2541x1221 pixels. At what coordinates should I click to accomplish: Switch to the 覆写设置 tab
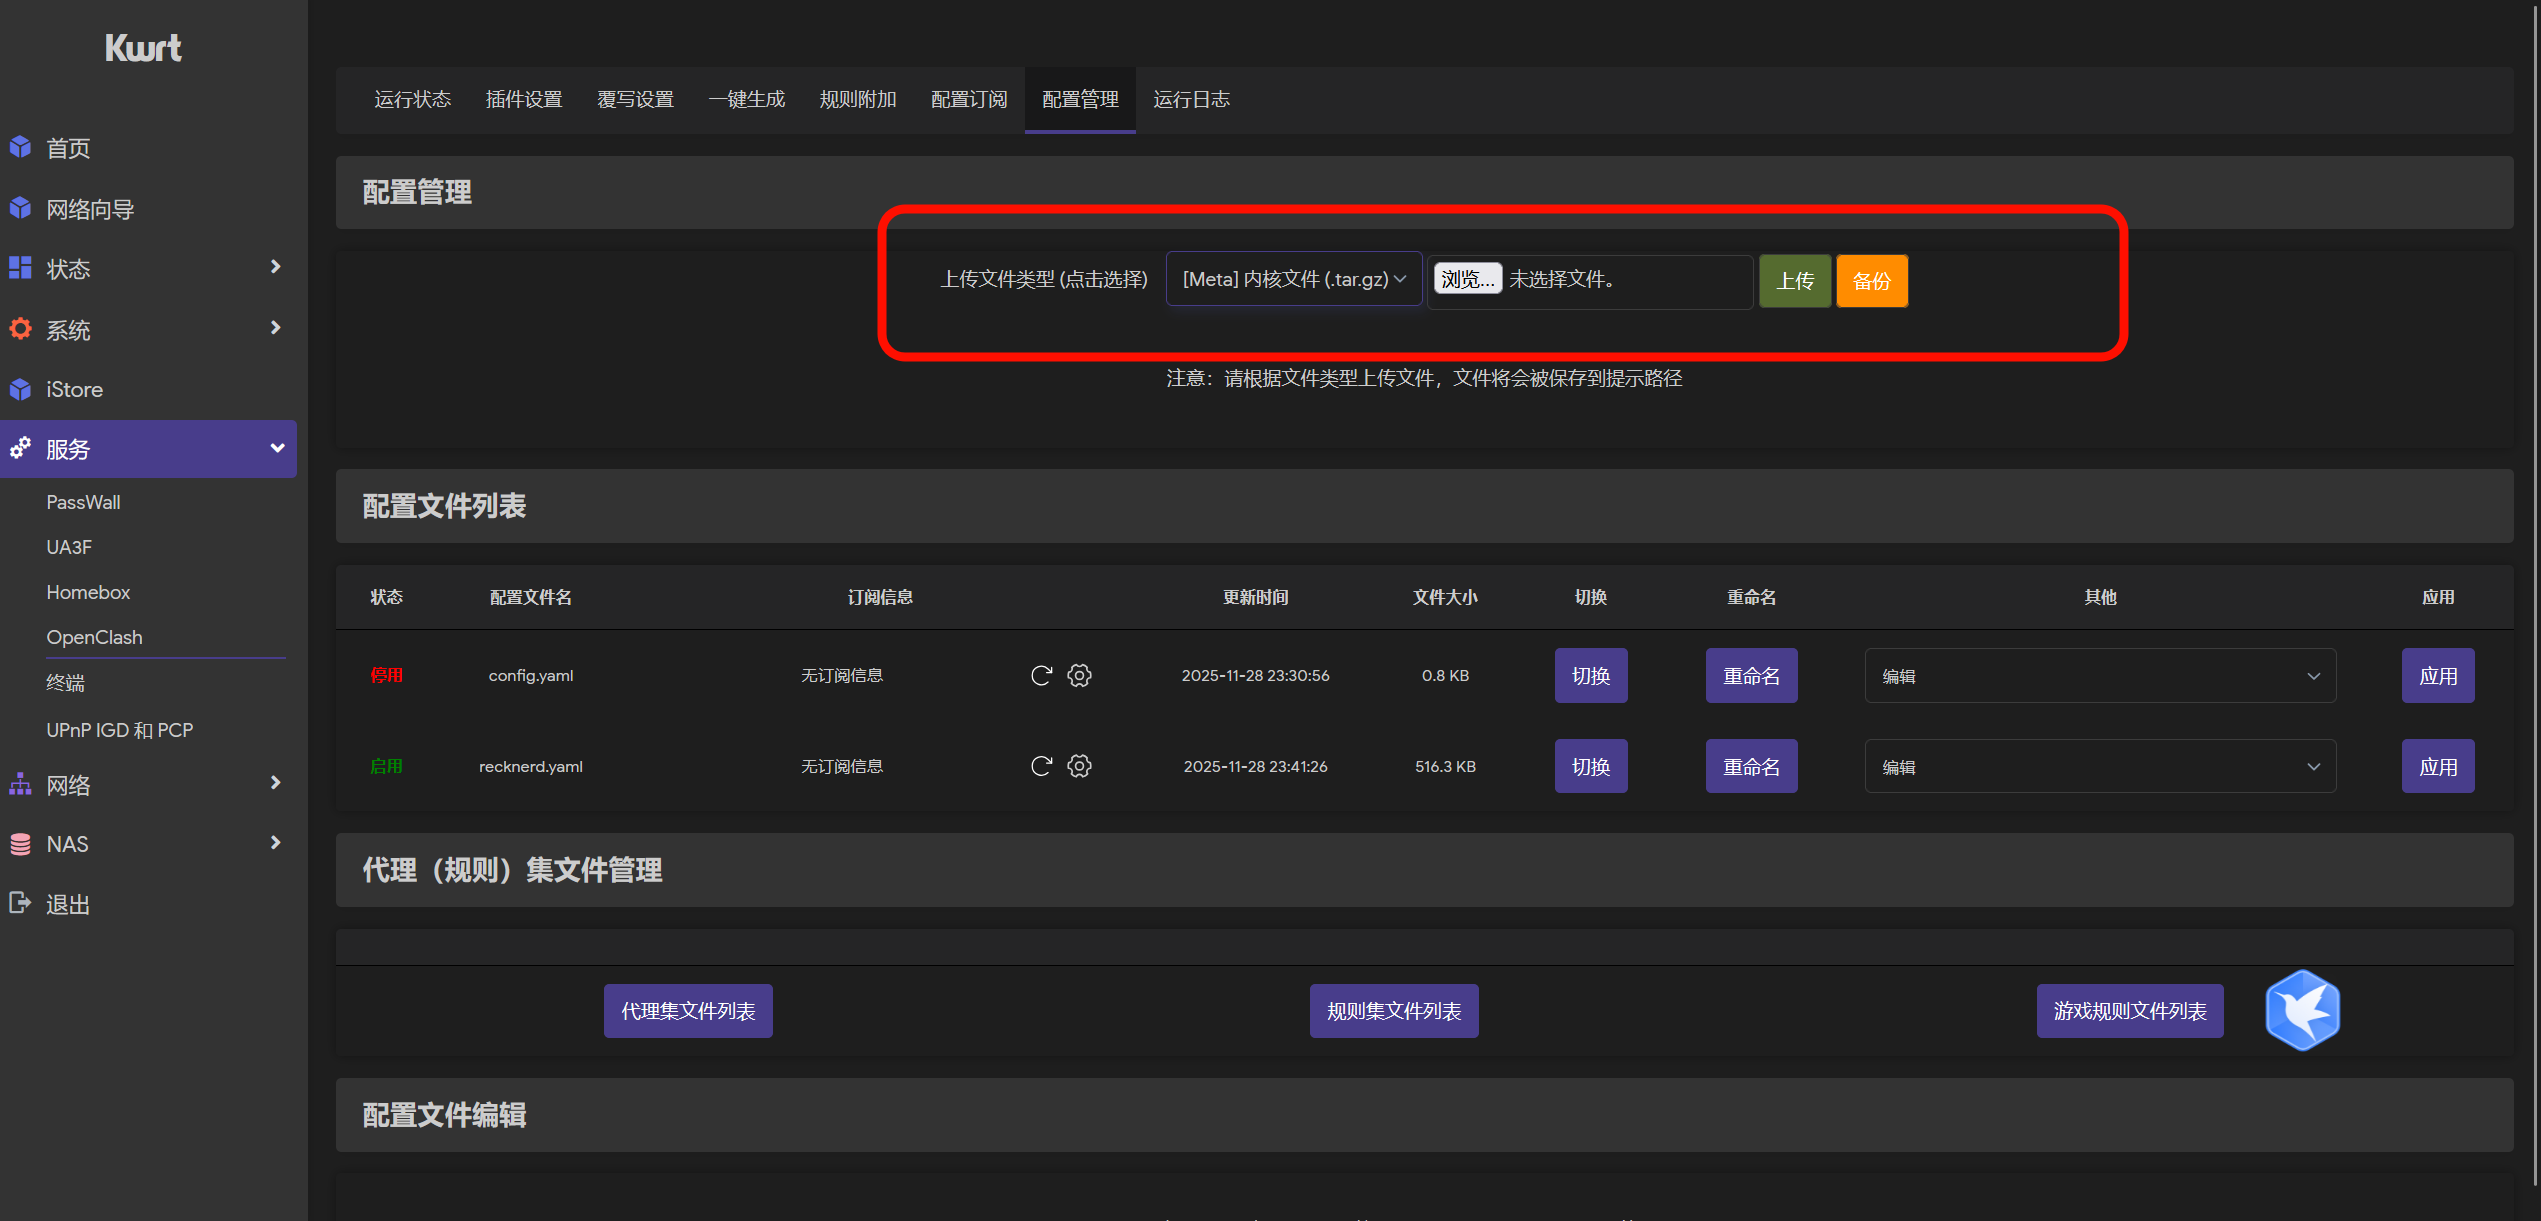(x=635, y=99)
